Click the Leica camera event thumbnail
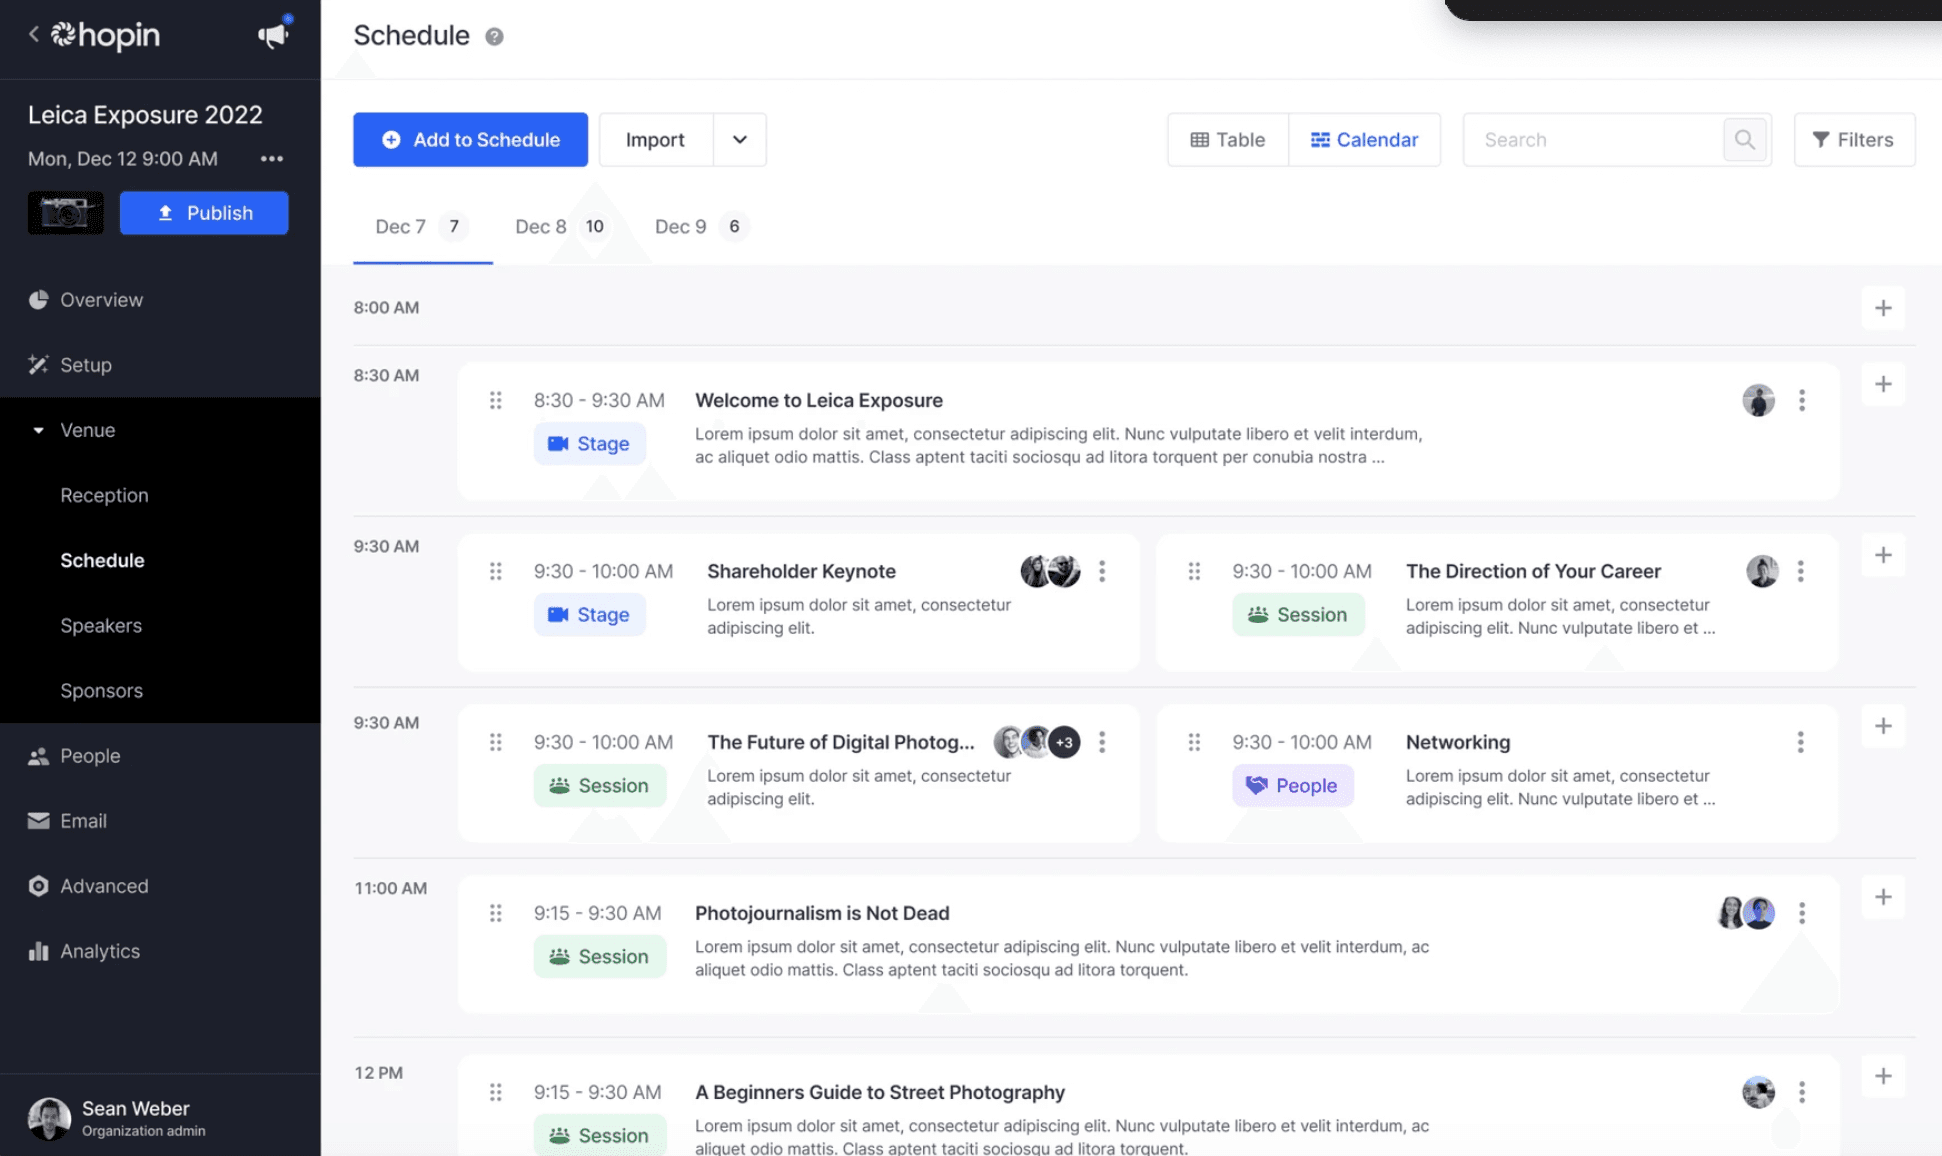 pos(66,213)
